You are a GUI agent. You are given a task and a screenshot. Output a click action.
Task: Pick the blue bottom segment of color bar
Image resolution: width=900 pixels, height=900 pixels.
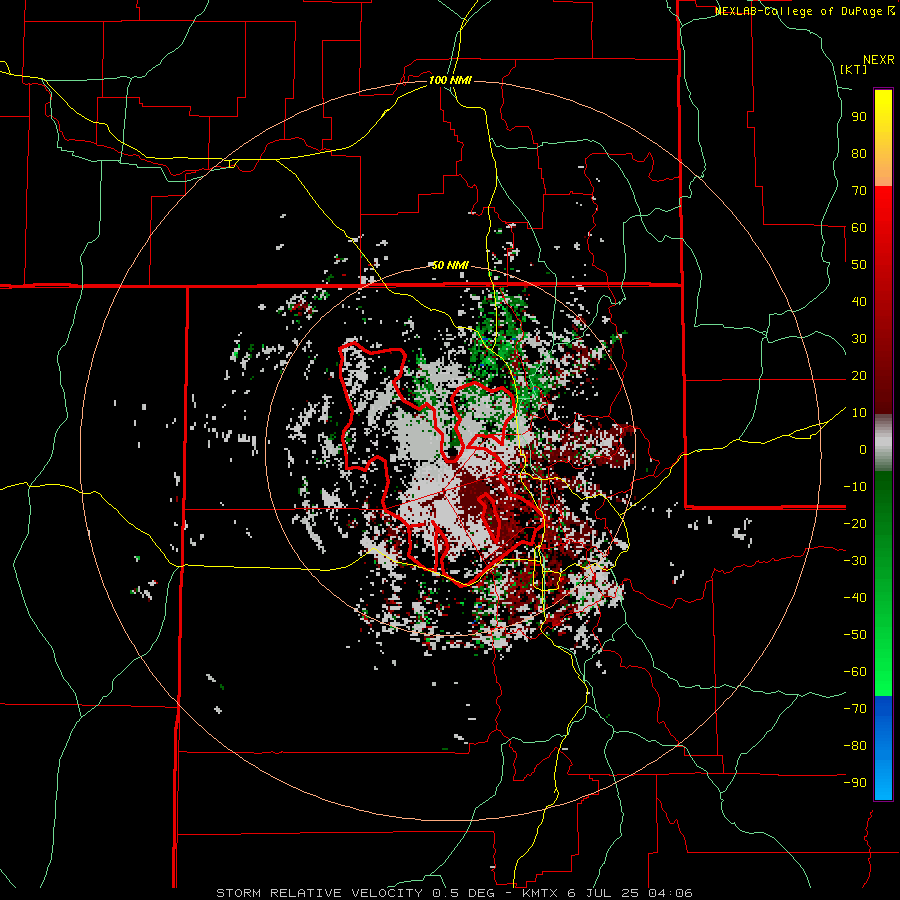click(x=883, y=747)
